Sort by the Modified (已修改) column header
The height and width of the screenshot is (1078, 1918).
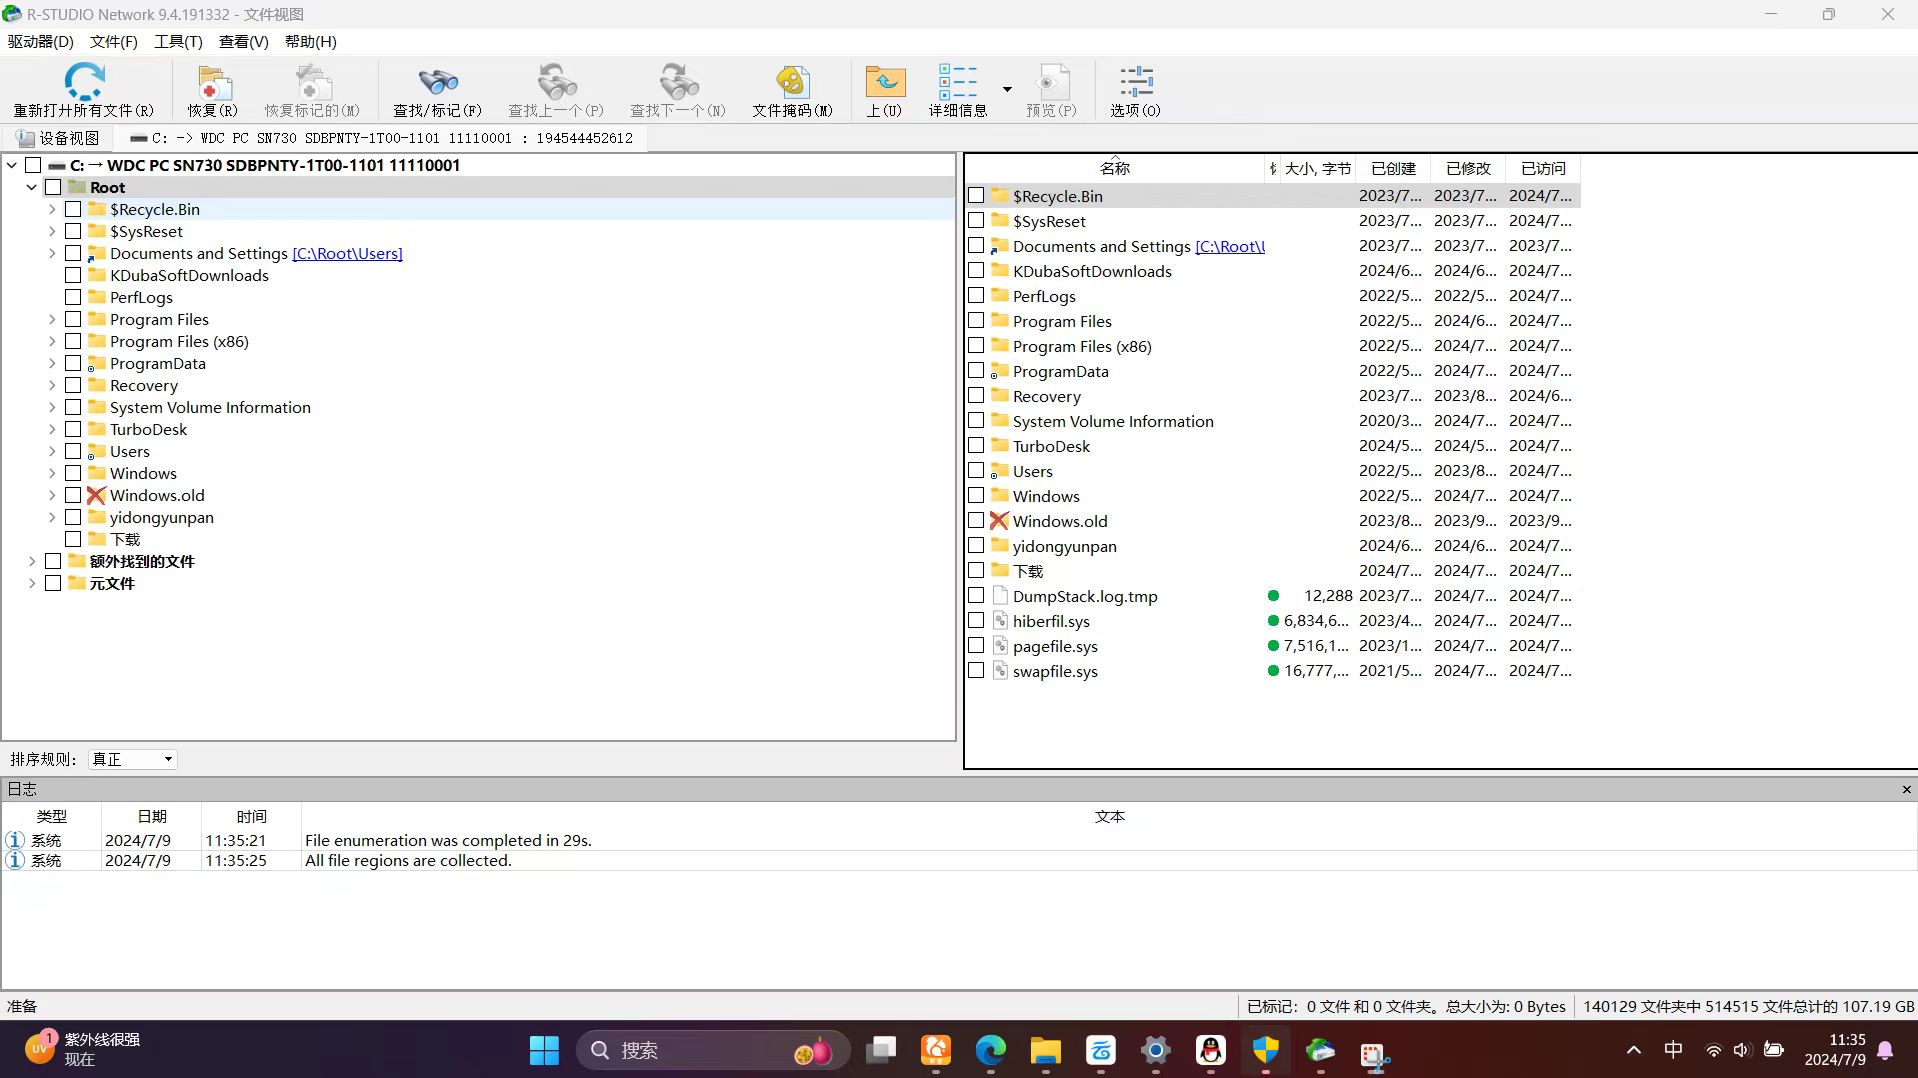click(1467, 169)
